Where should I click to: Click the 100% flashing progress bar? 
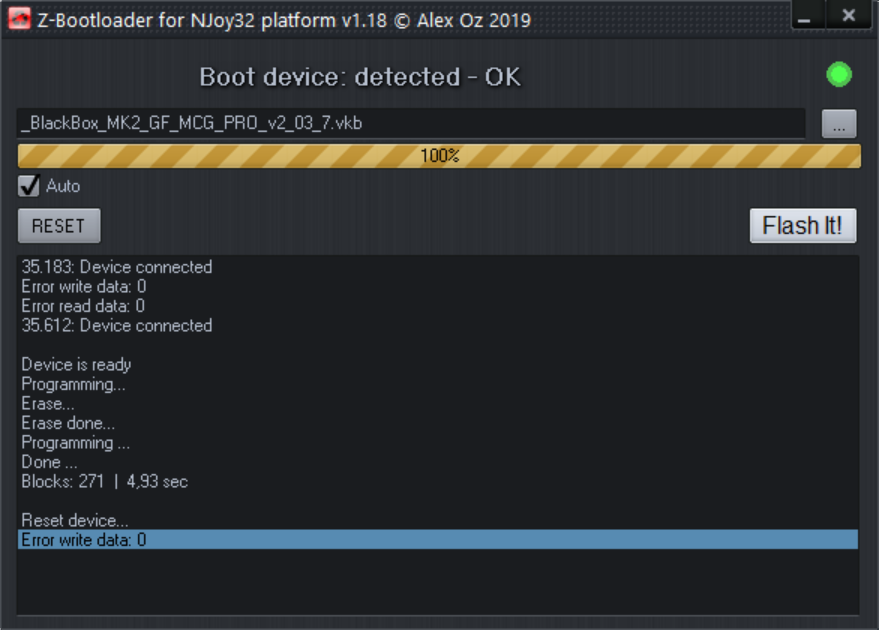click(439, 156)
